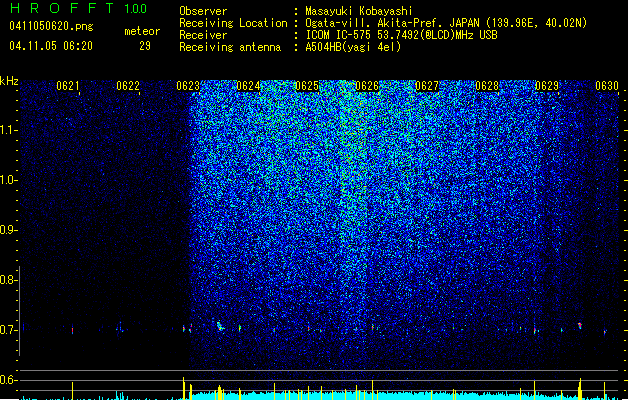Click the "meteor" label
Viewport: 629px width, 400px height.
142,31
